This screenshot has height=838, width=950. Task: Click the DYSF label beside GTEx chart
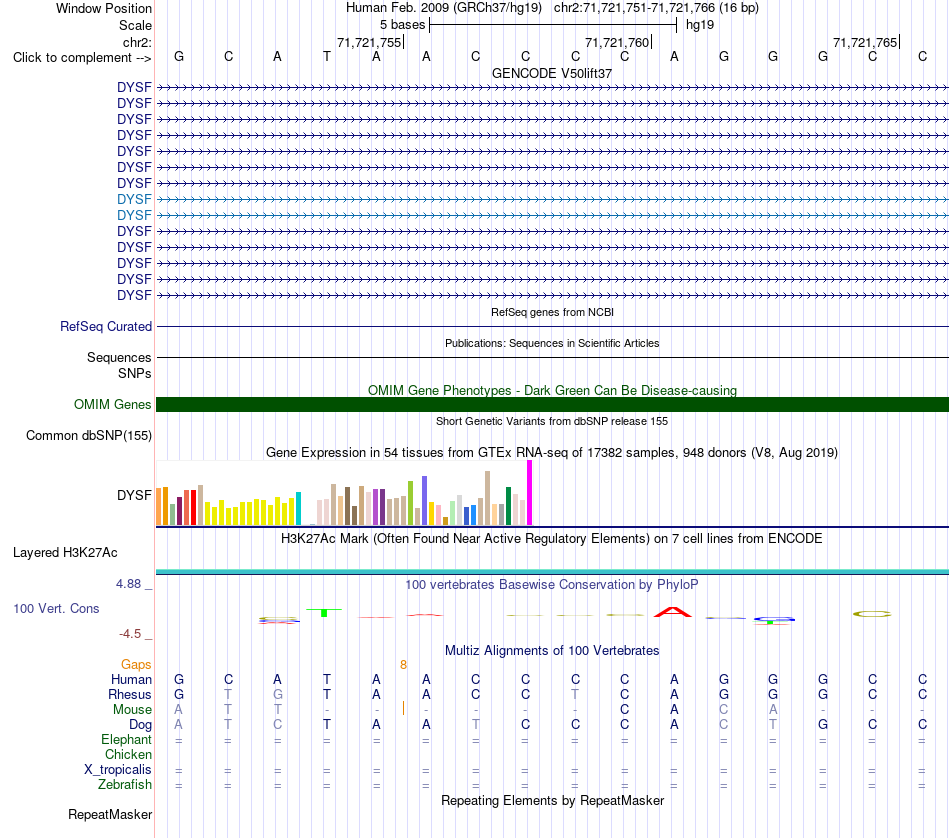tap(134, 495)
